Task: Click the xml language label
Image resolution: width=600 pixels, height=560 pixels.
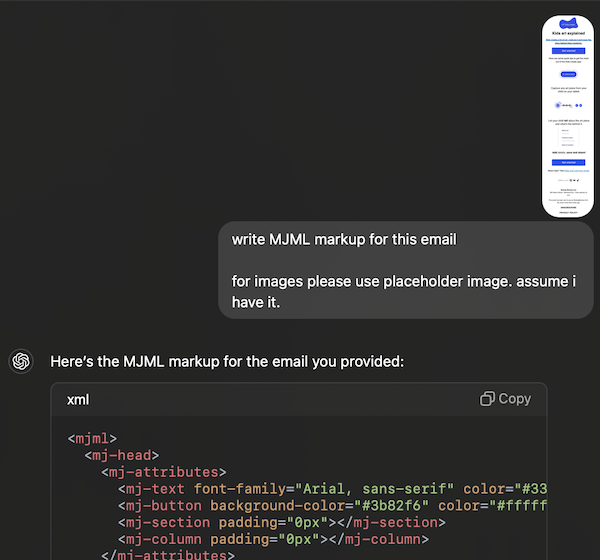Action: [x=78, y=399]
